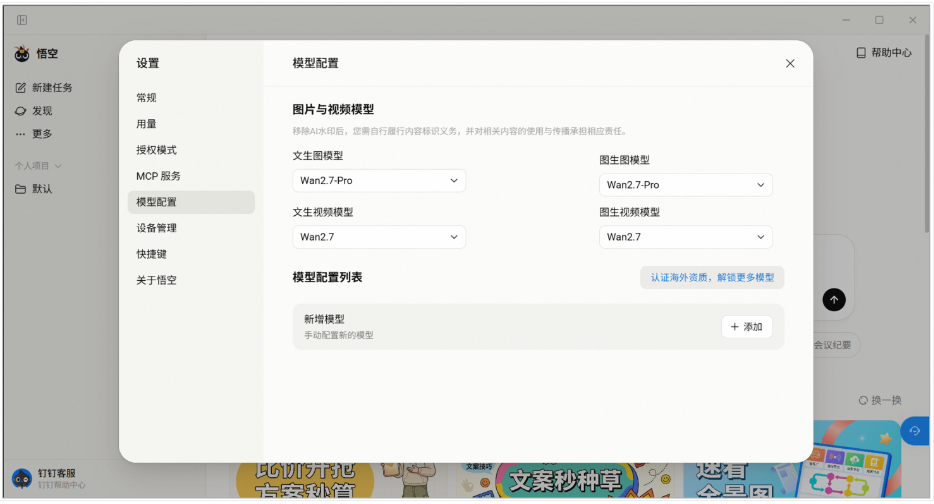934x504 pixels.
Task: Select 模型配置 in settings menu
Action: point(191,202)
